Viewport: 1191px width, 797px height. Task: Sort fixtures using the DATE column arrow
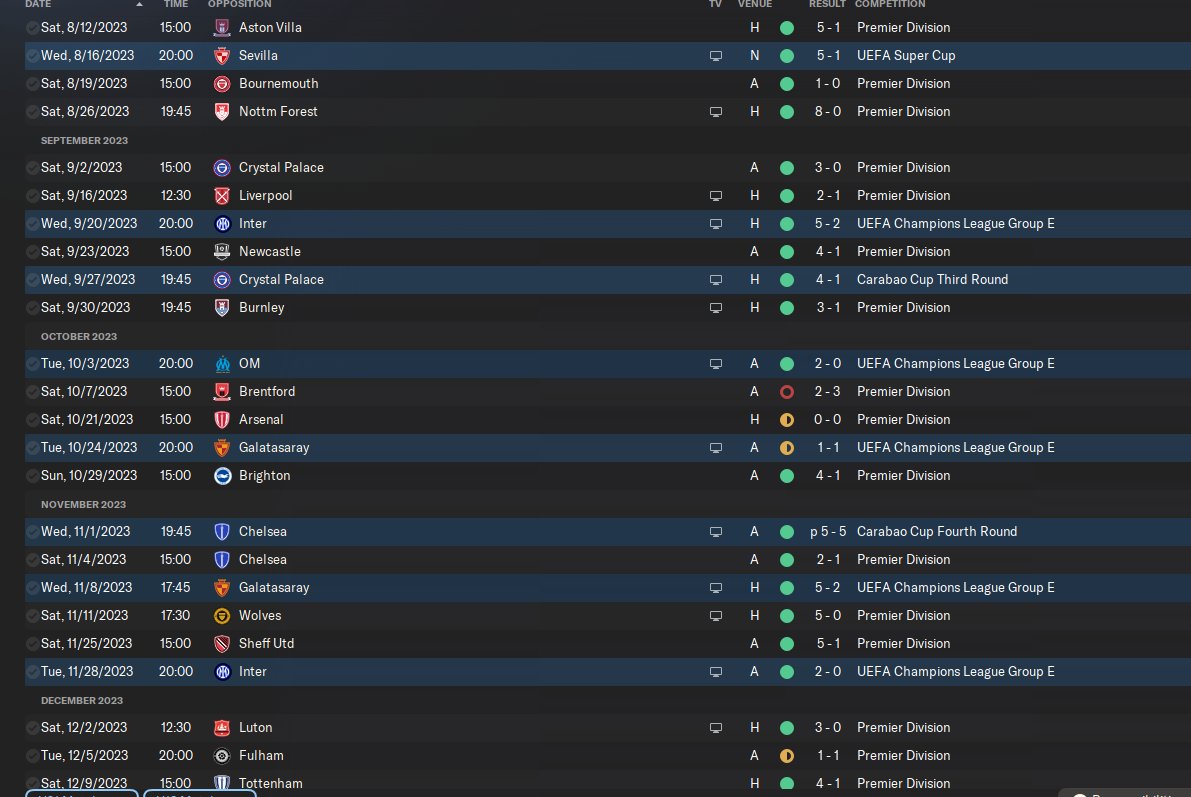(x=139, y=4)
